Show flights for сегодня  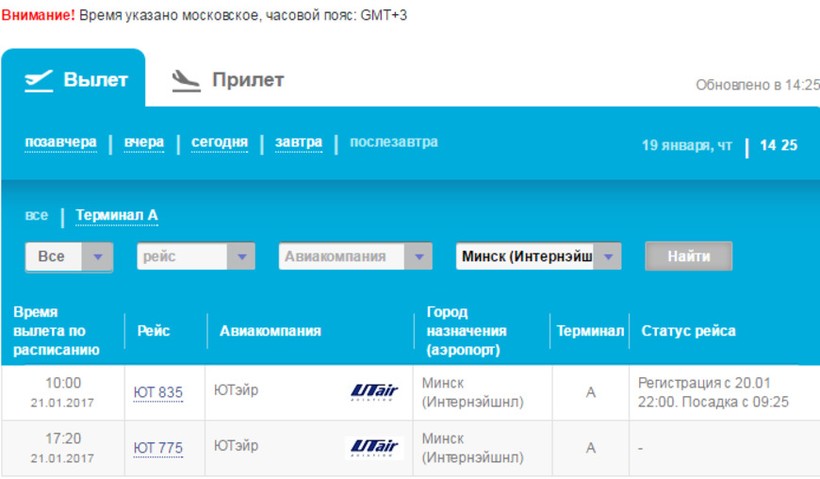[x=219, y=142]
